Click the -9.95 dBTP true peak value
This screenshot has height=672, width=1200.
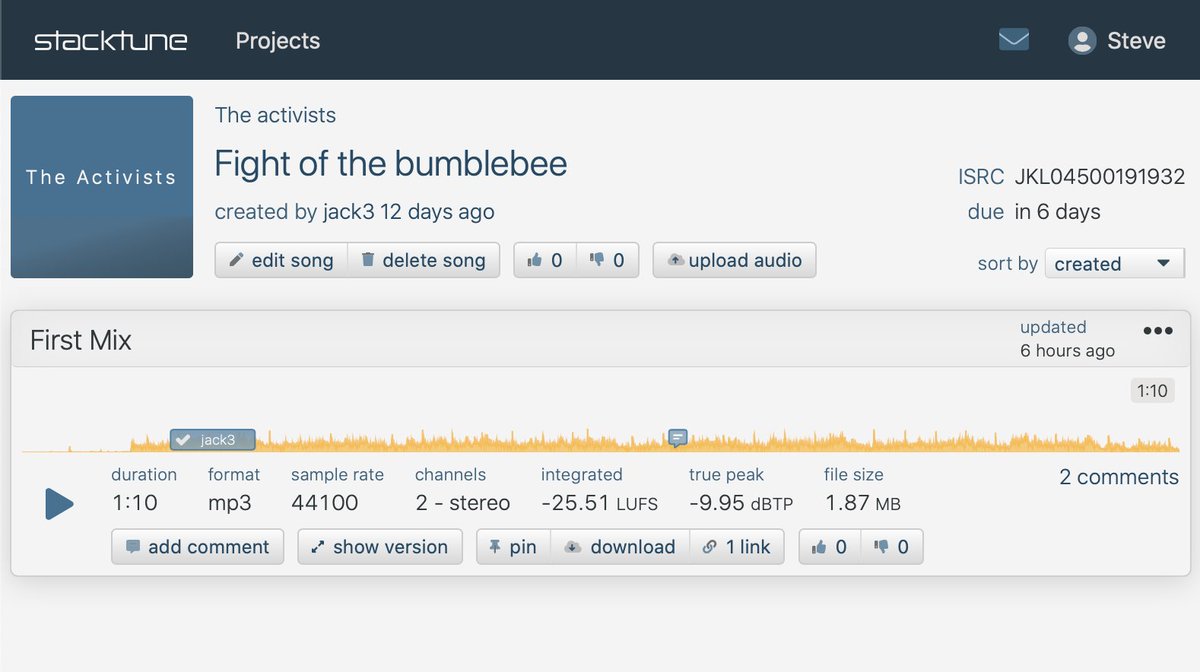(741, 503)
